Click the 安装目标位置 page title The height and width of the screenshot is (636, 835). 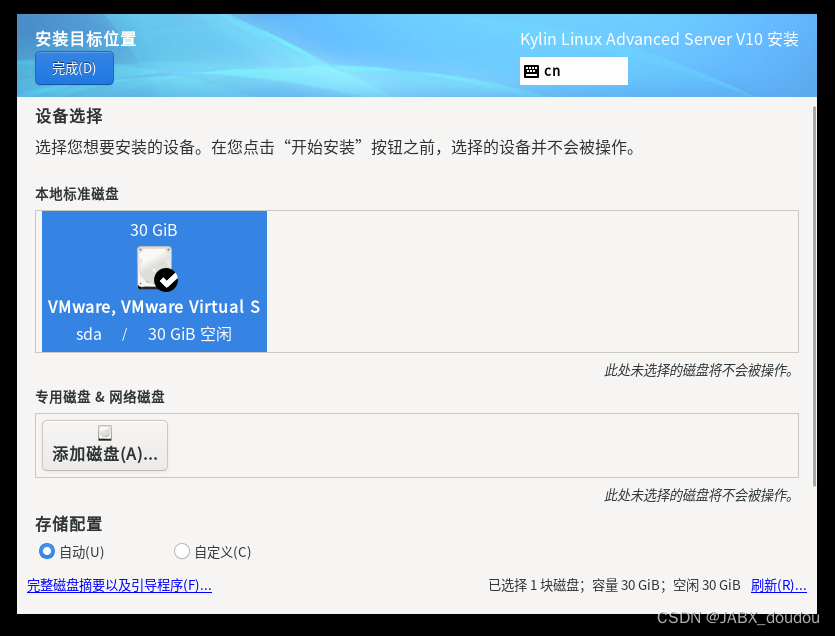pos(86,39)
